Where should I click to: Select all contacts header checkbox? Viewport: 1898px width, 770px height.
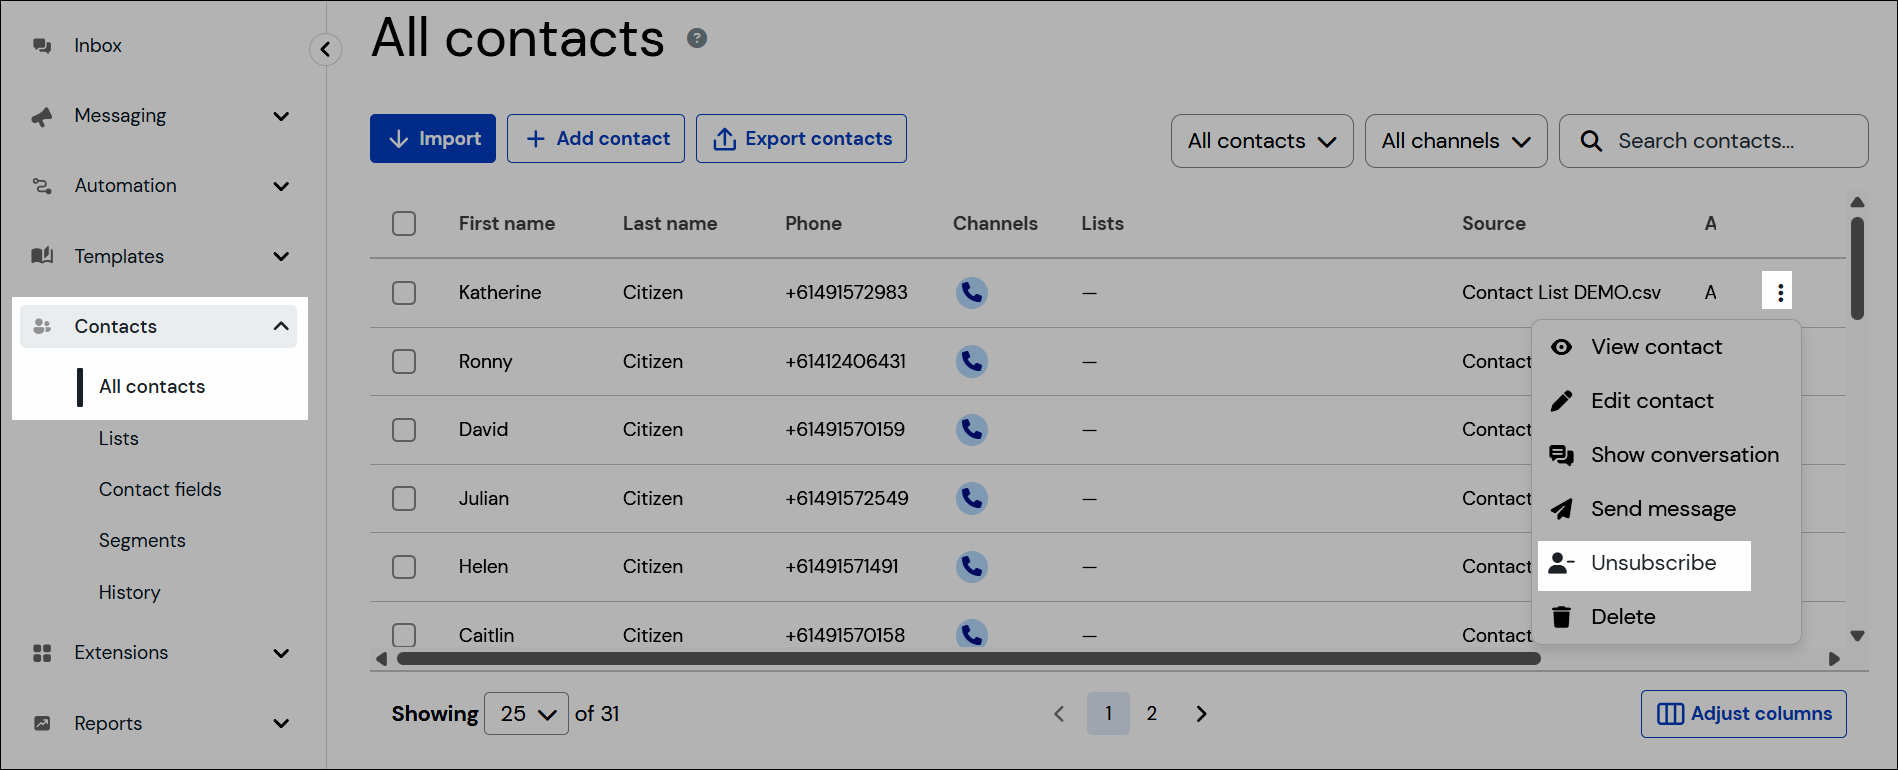pyautogui.click(x=404, y=223)
